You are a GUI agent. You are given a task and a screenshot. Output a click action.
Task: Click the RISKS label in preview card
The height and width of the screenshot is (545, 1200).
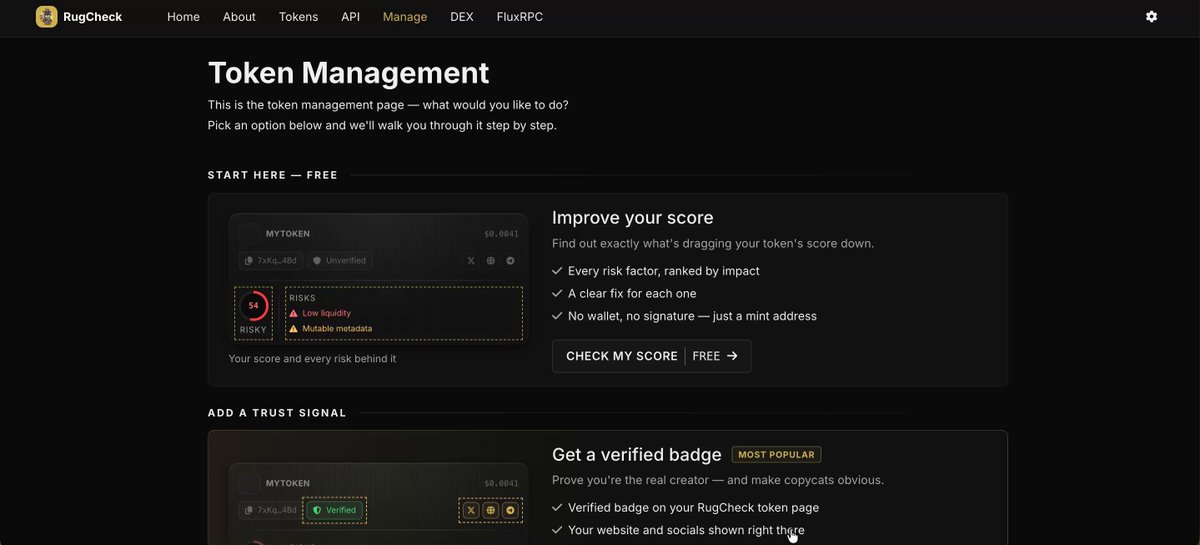pos(302,298)
